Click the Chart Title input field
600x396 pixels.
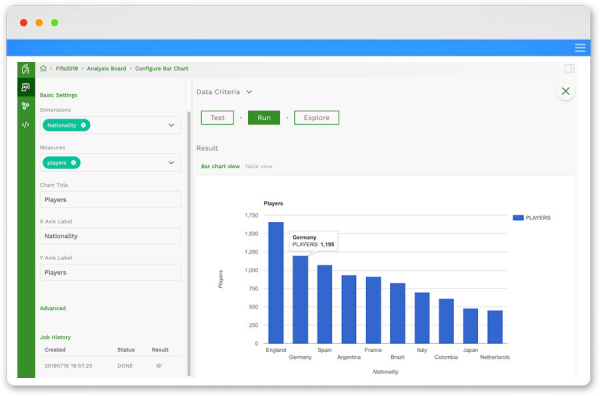[110, 200]
